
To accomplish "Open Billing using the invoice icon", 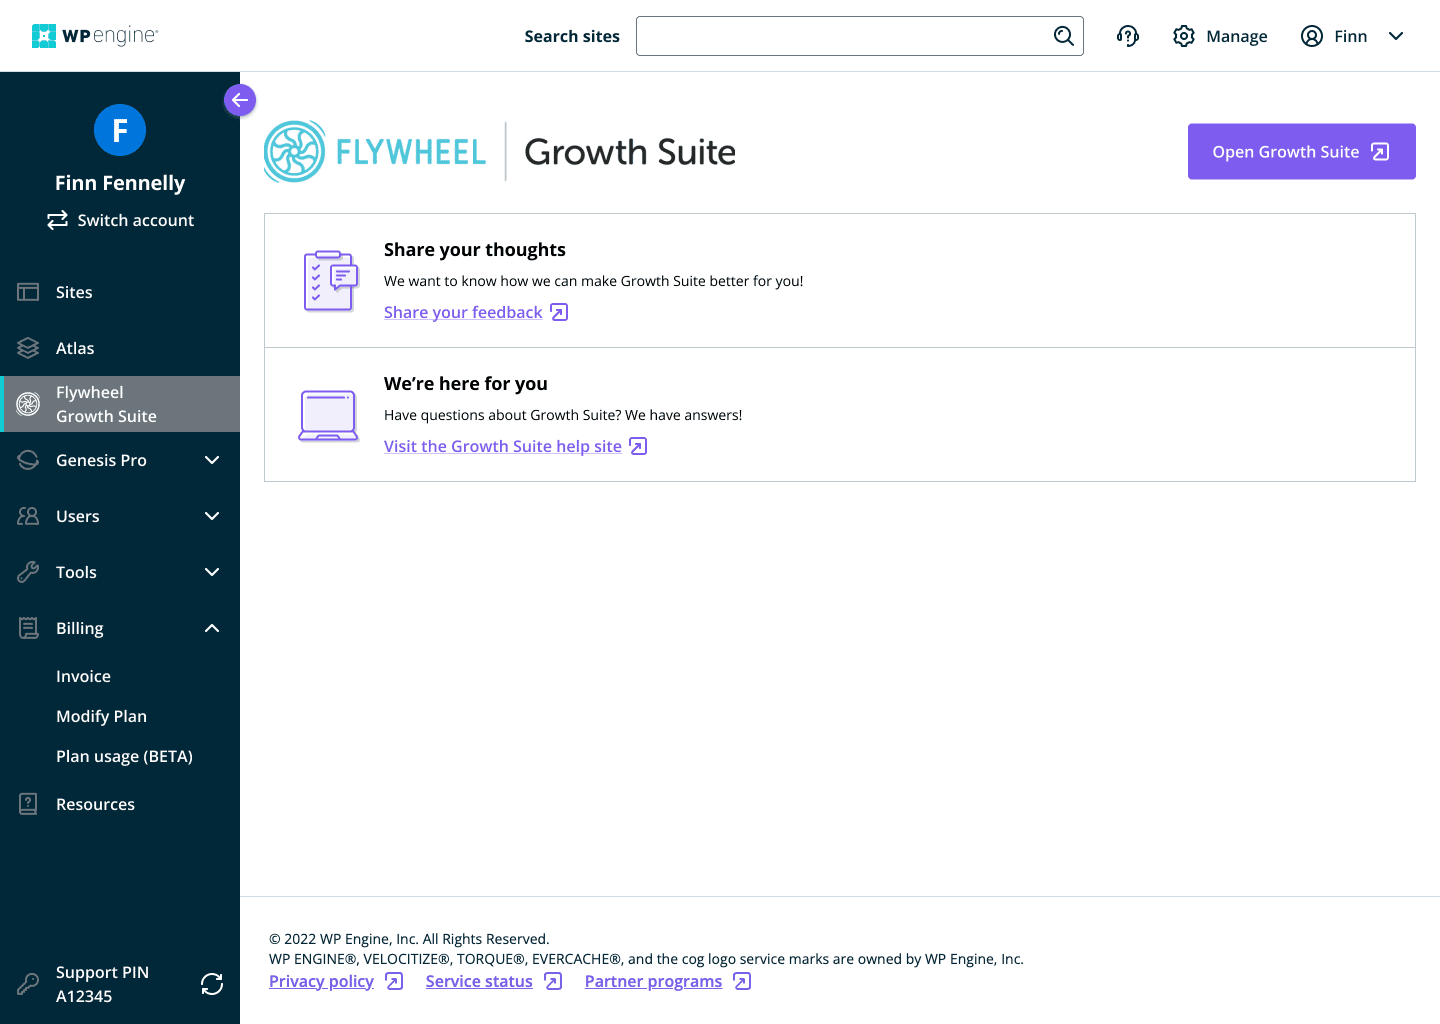I will click(x=27, y=627).
